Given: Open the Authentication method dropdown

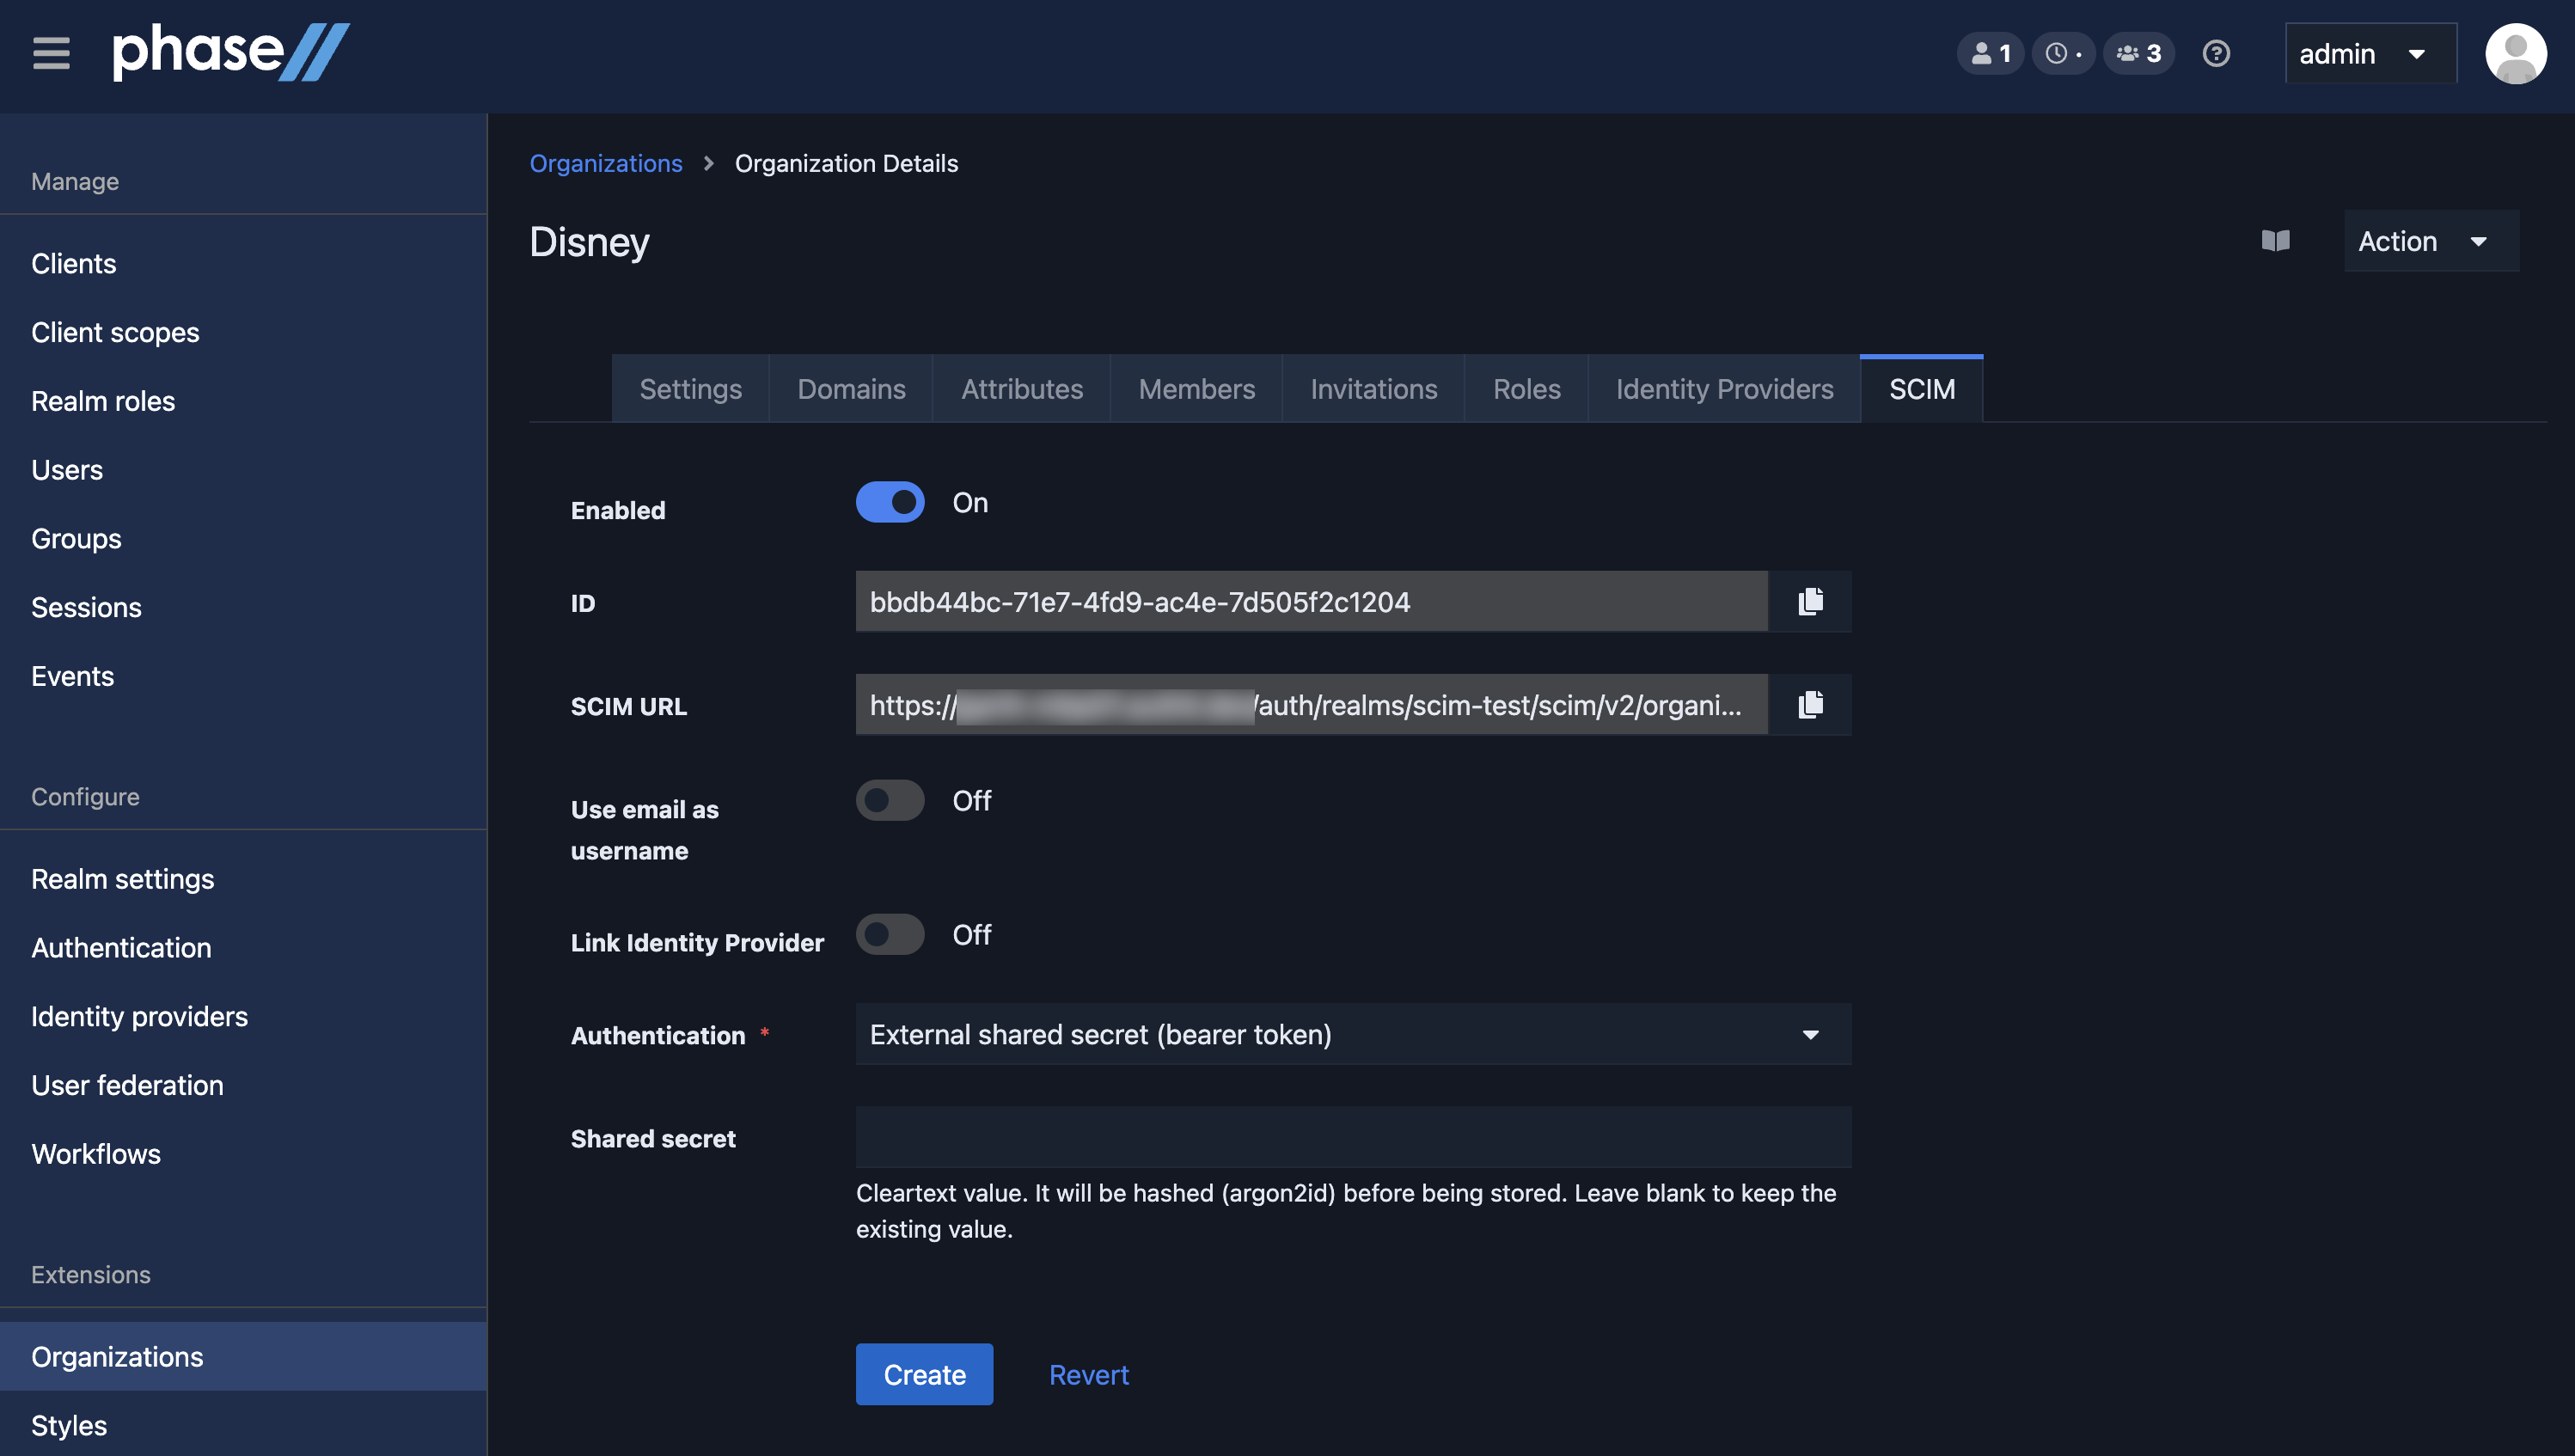Looking at the screenshot, I should pos(1353,1034).
